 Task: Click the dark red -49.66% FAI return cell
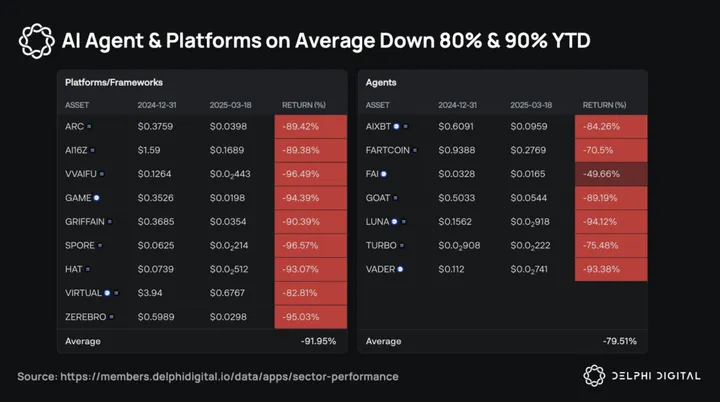pyautogui.click(x=610, y=174)
